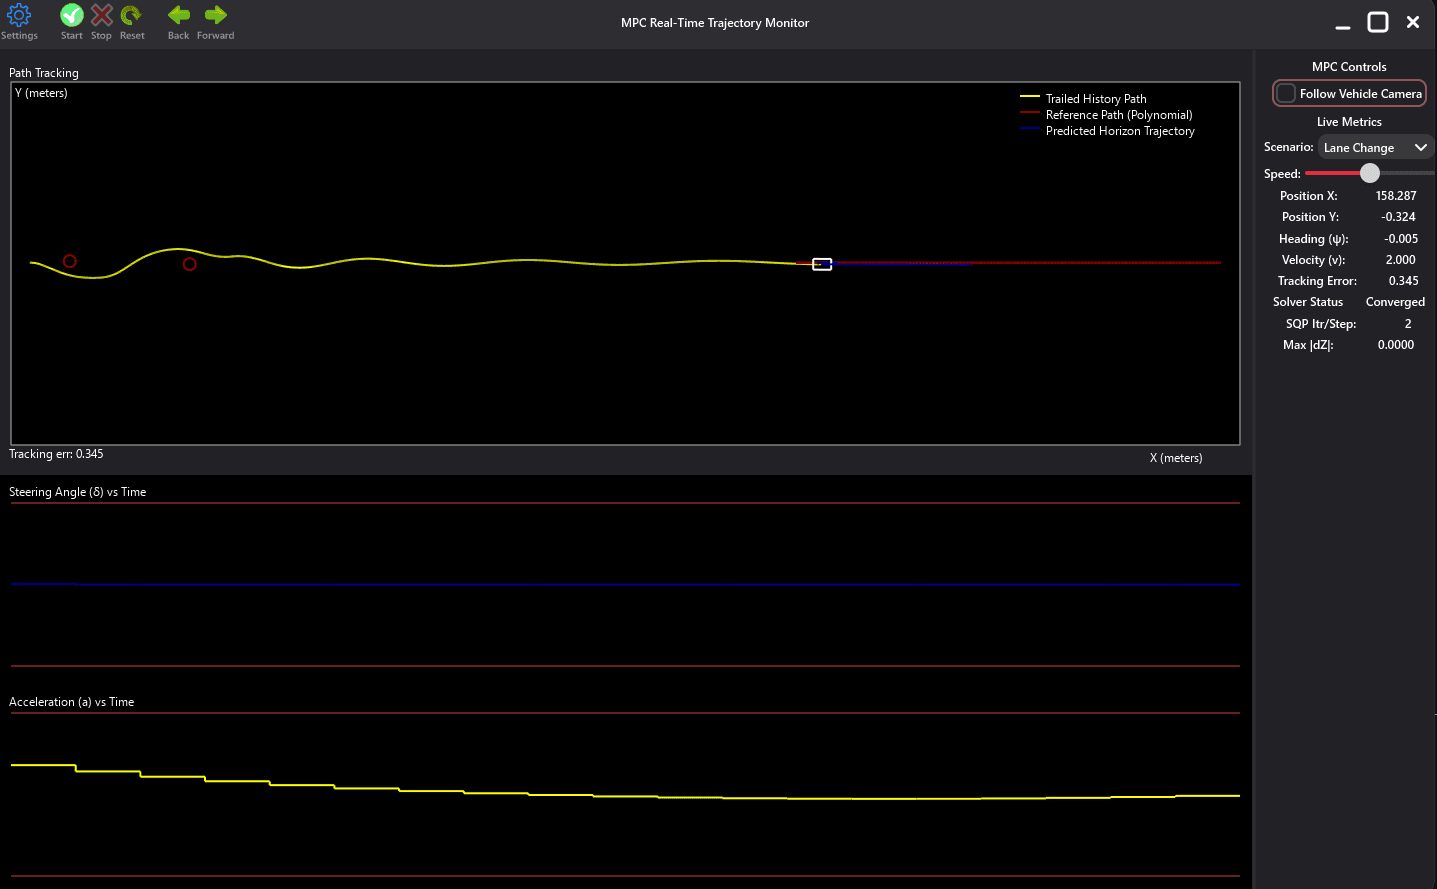Click the Max |dZ| value 0.0000
The width and height of the screenshot is (1437, 889).
(x=1396, y=345)
